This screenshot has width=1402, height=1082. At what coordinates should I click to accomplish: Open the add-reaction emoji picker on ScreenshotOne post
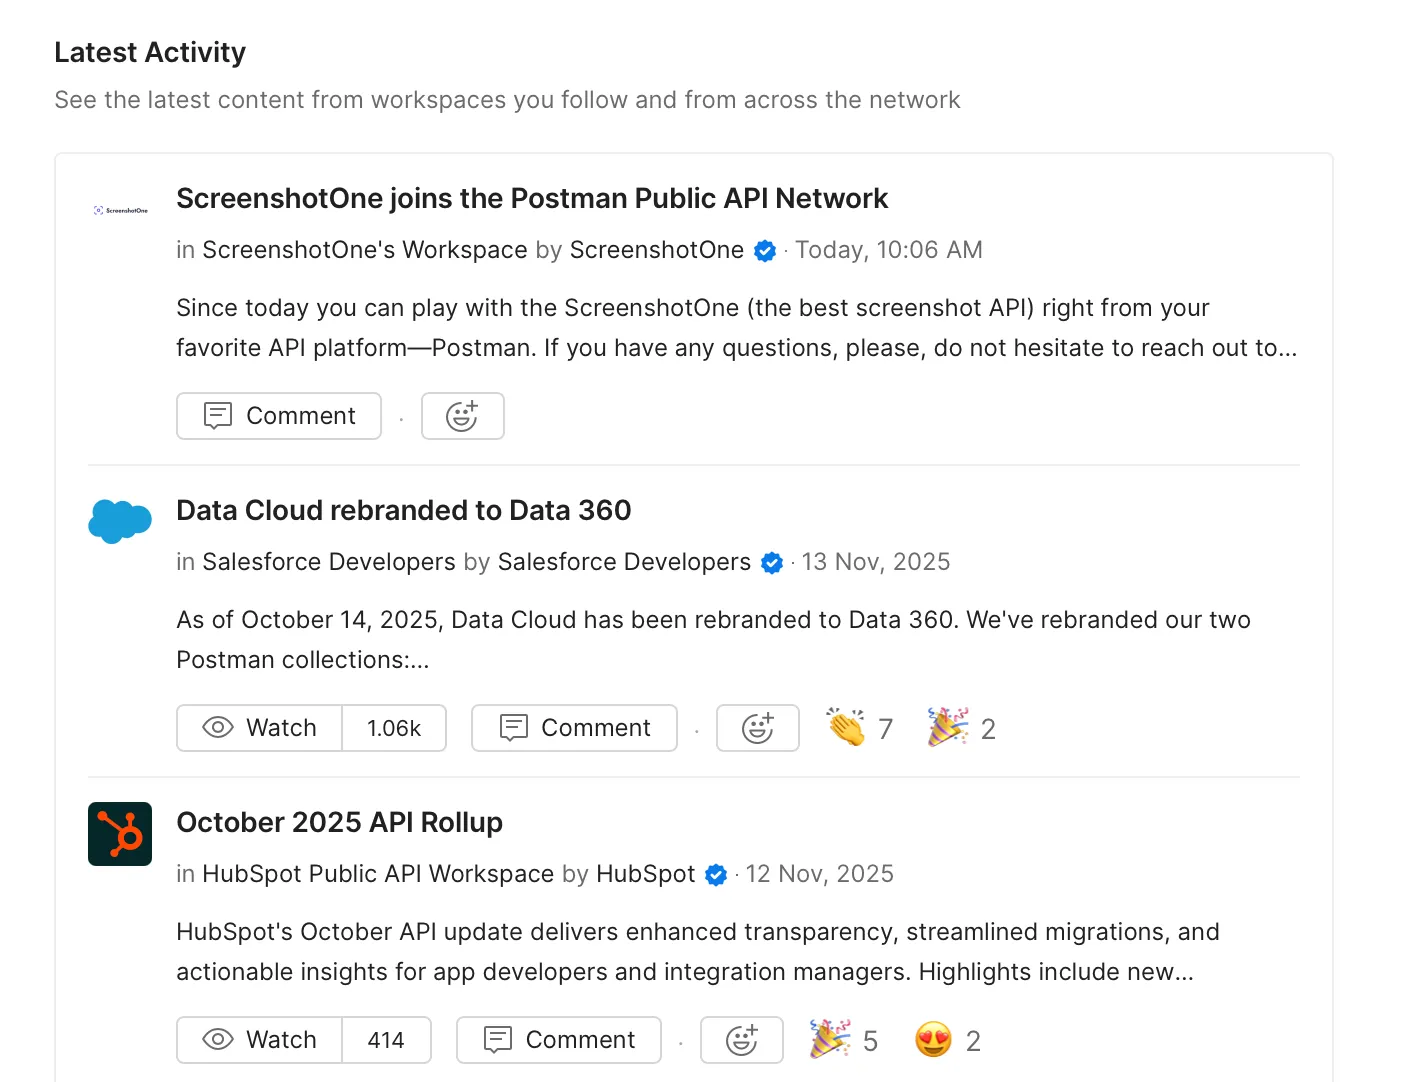462,415
